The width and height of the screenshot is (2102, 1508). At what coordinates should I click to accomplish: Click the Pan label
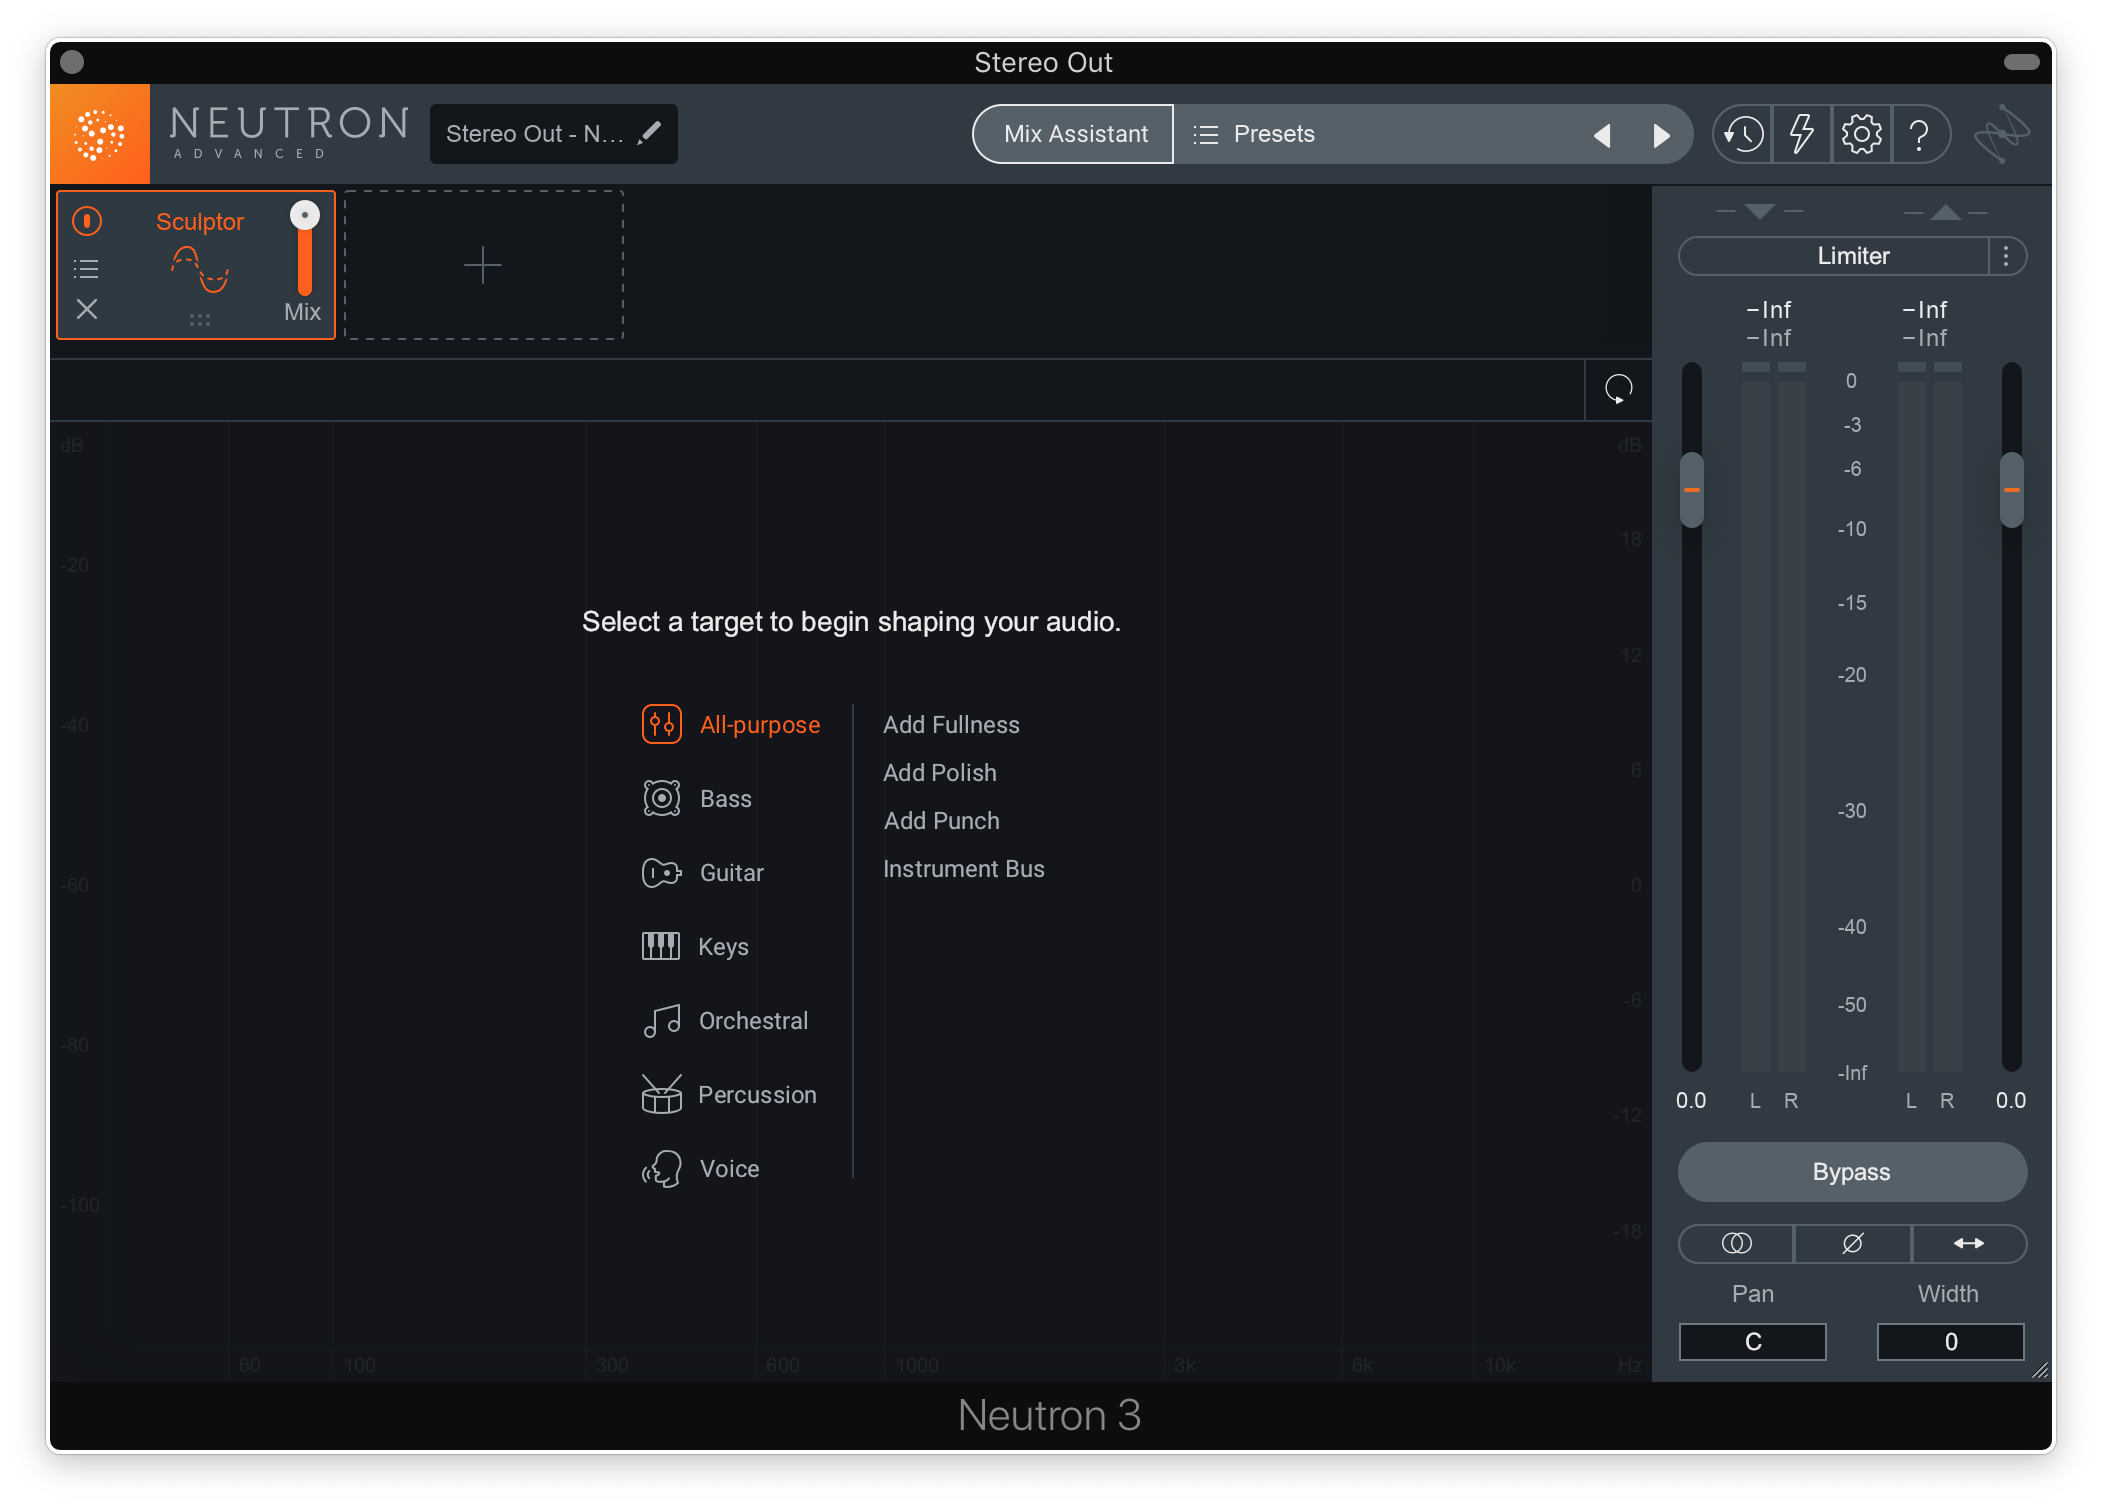[x=1753, y=1293]
